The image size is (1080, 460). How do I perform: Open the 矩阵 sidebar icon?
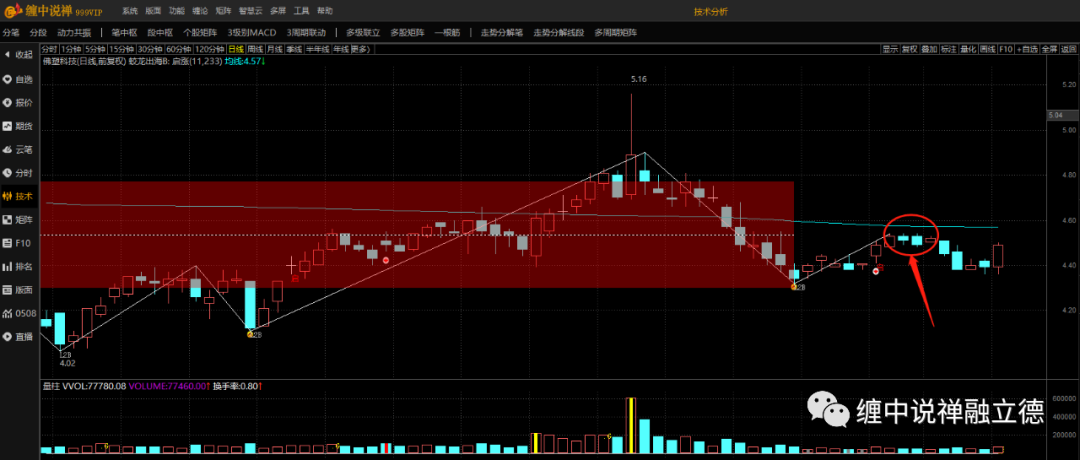[x=7, y=219]
